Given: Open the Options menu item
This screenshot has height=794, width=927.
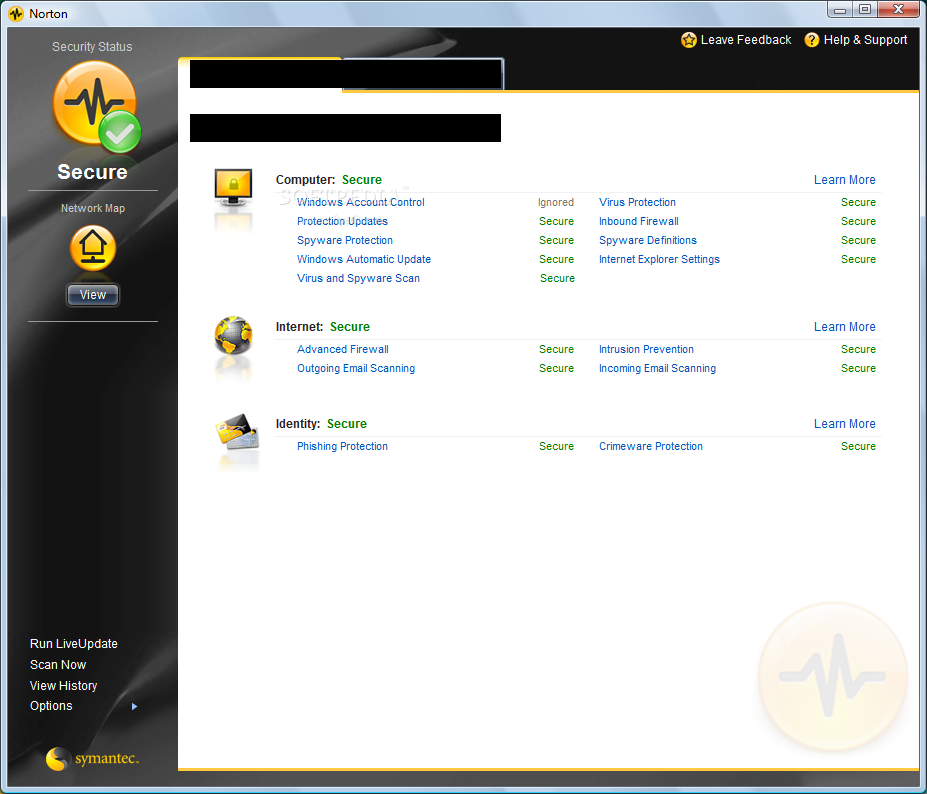Looking at the screenshot, I should click(51, 706).
